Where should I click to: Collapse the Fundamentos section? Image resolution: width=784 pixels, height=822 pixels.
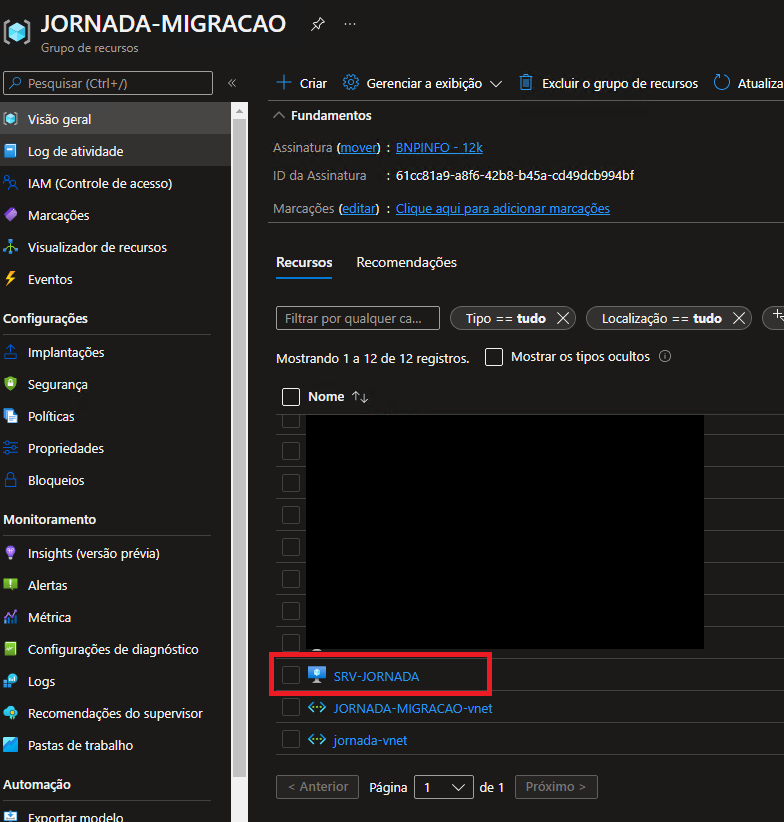(x=279, y=115)
